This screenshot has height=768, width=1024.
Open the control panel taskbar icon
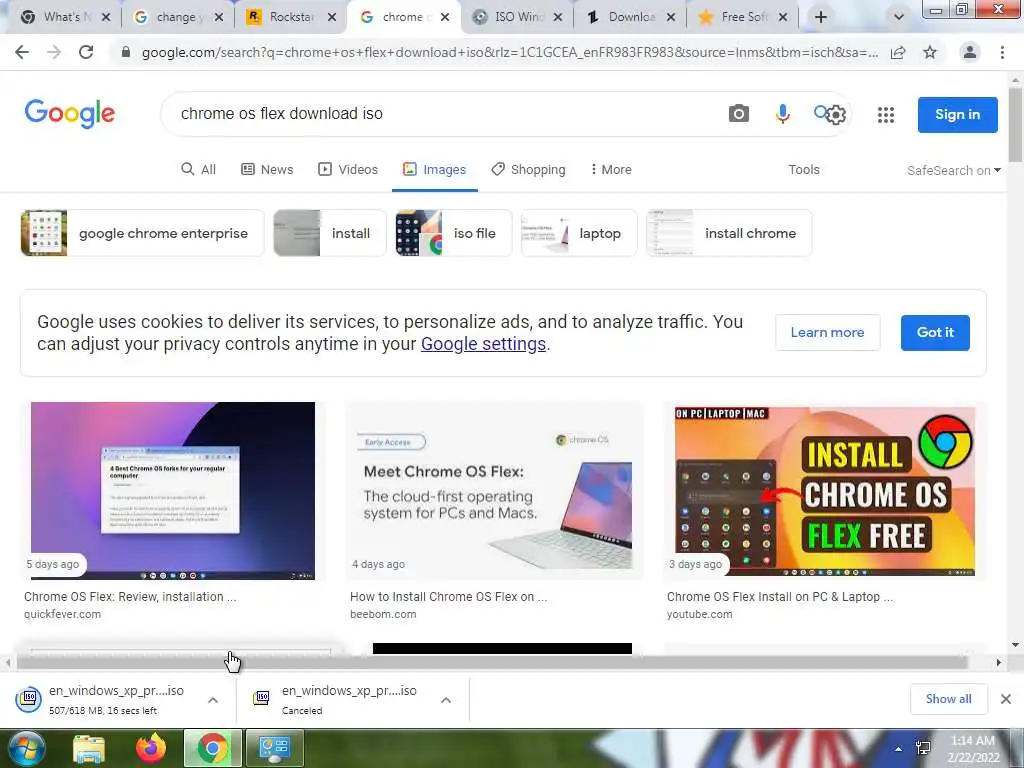pos(274,748)
